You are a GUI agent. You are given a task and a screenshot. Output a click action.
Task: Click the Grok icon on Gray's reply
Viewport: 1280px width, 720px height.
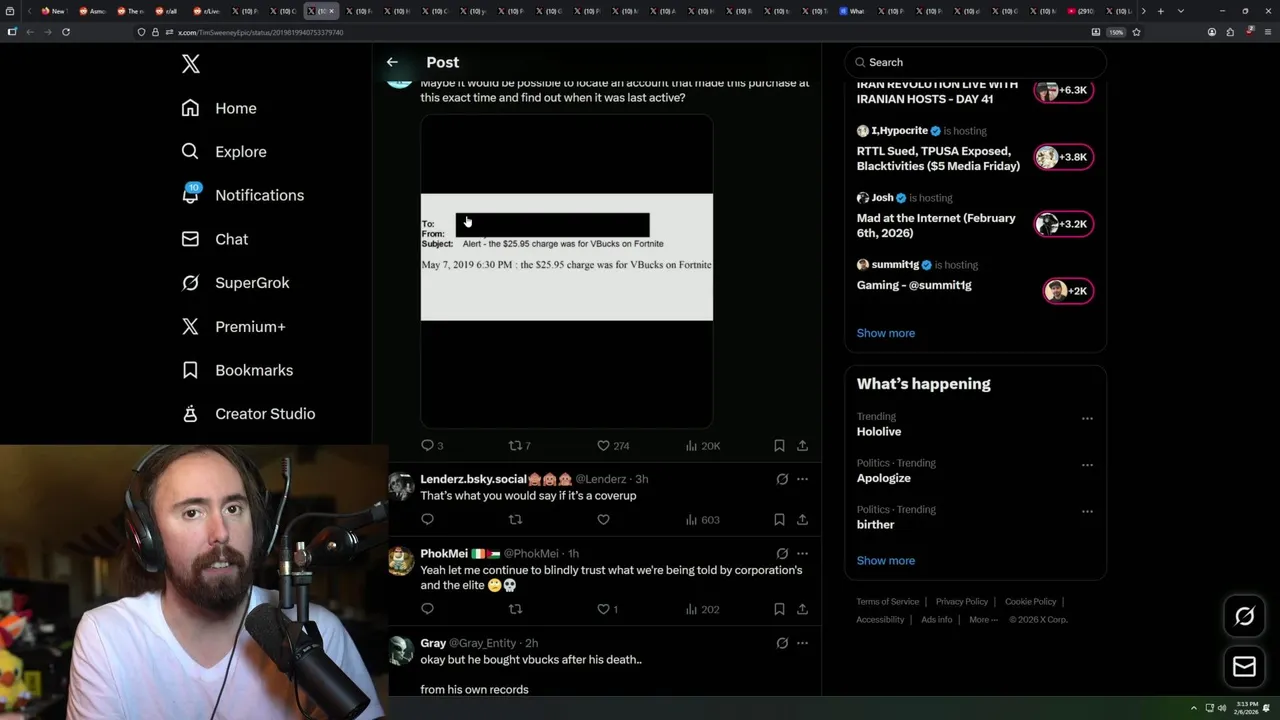click(x=782, y=643)
